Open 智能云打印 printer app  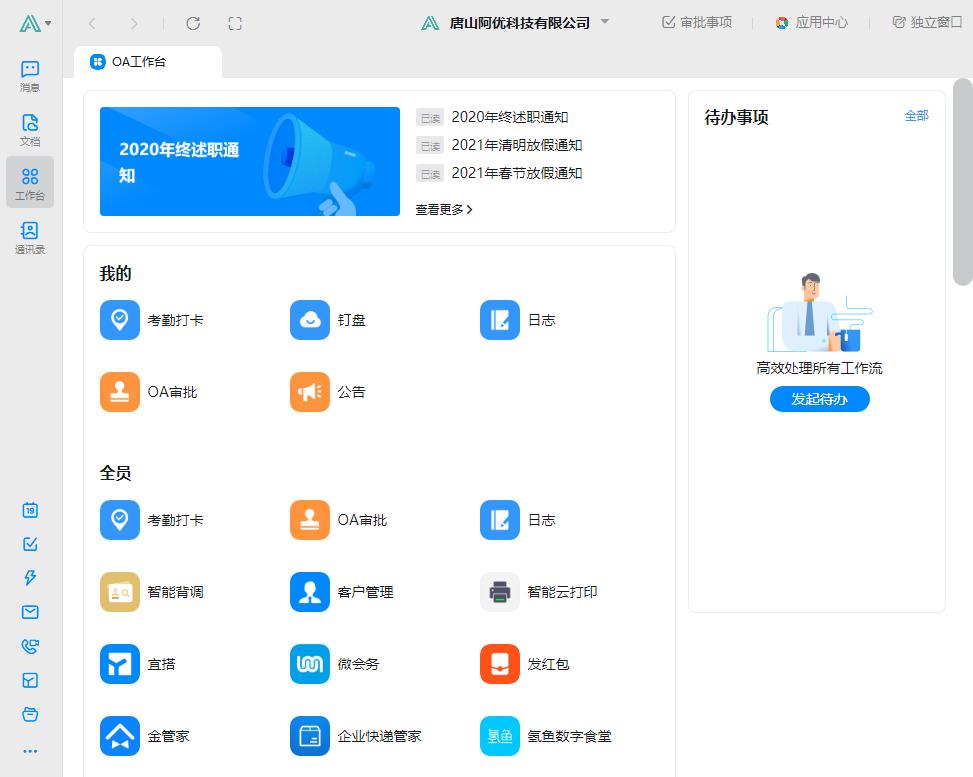500,592
